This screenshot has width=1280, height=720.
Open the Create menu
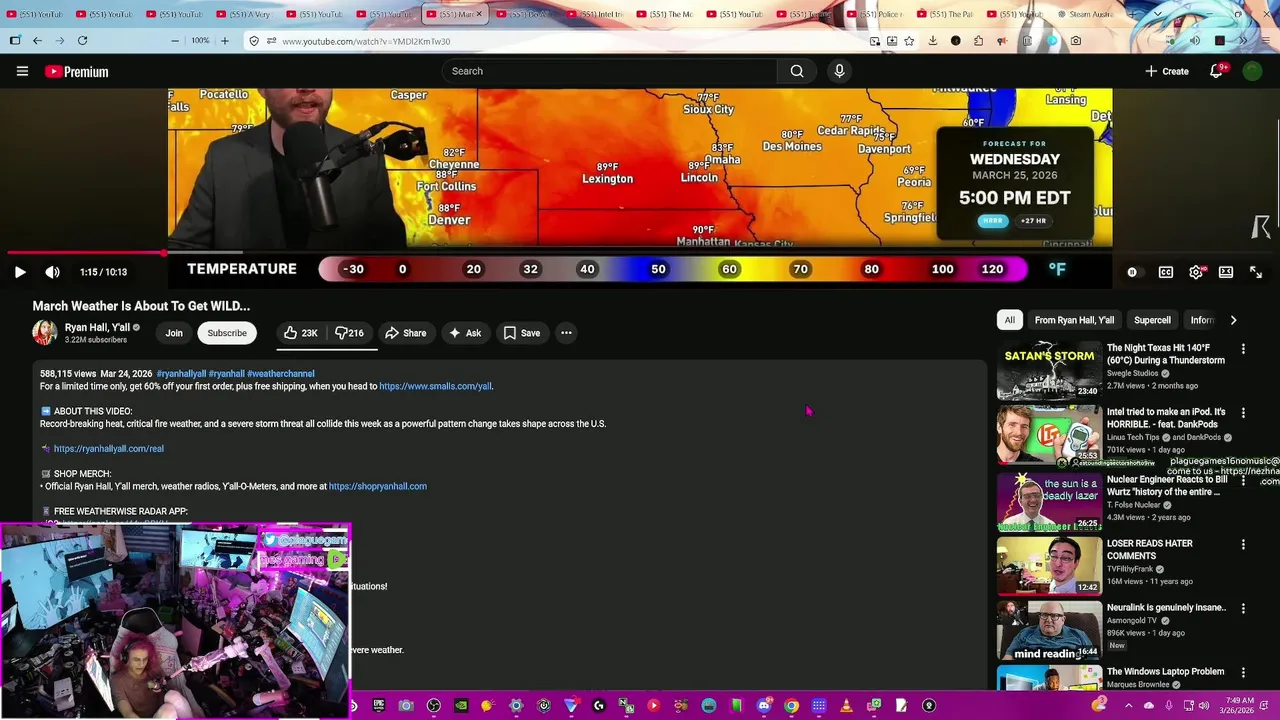(1167, 71)
